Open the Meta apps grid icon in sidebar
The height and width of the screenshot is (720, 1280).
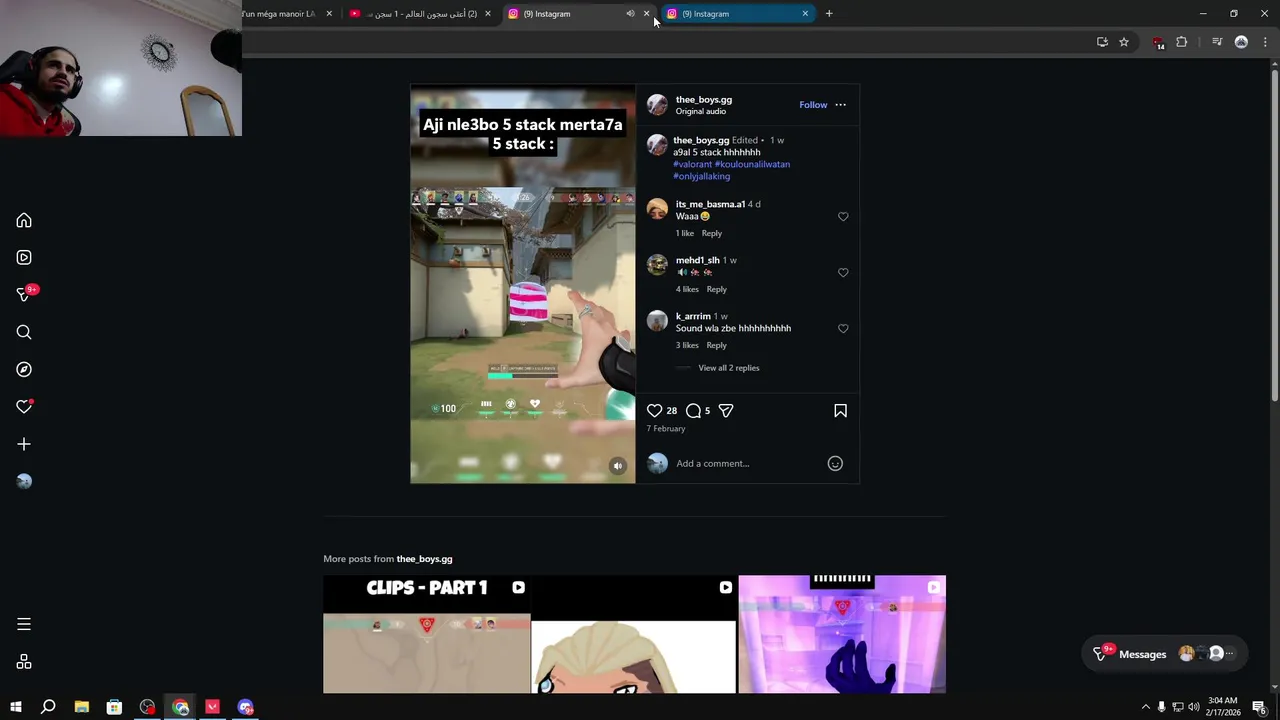24,662
